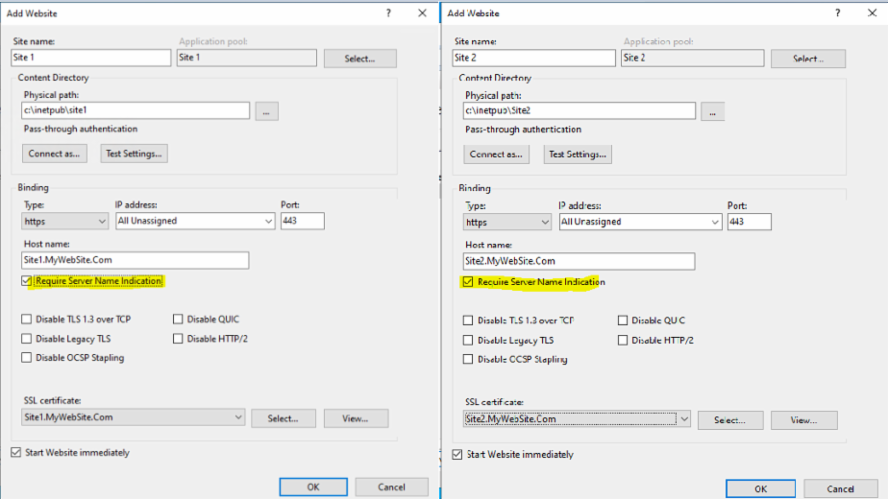Check Disable OCSP Stapling in Site 1 dialog
The image size is (888, 499).
[27, 357]
